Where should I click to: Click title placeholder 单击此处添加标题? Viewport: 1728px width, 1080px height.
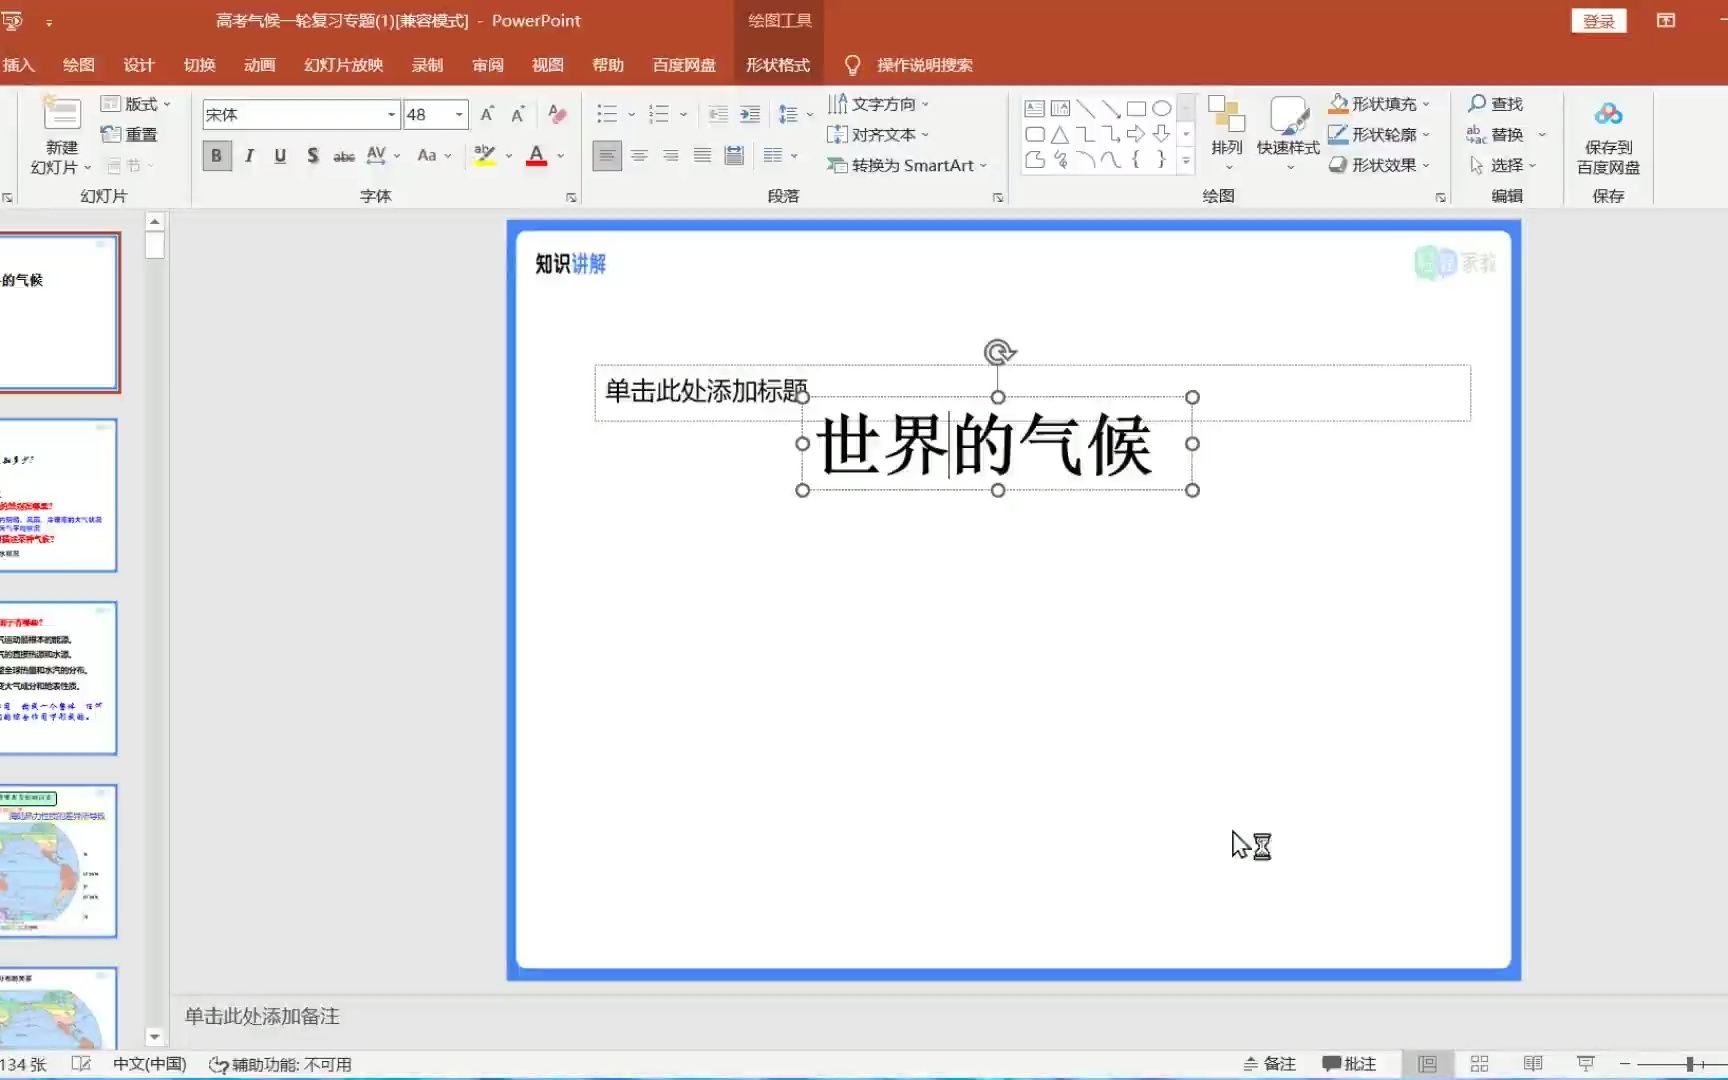[x=705, y=390]
